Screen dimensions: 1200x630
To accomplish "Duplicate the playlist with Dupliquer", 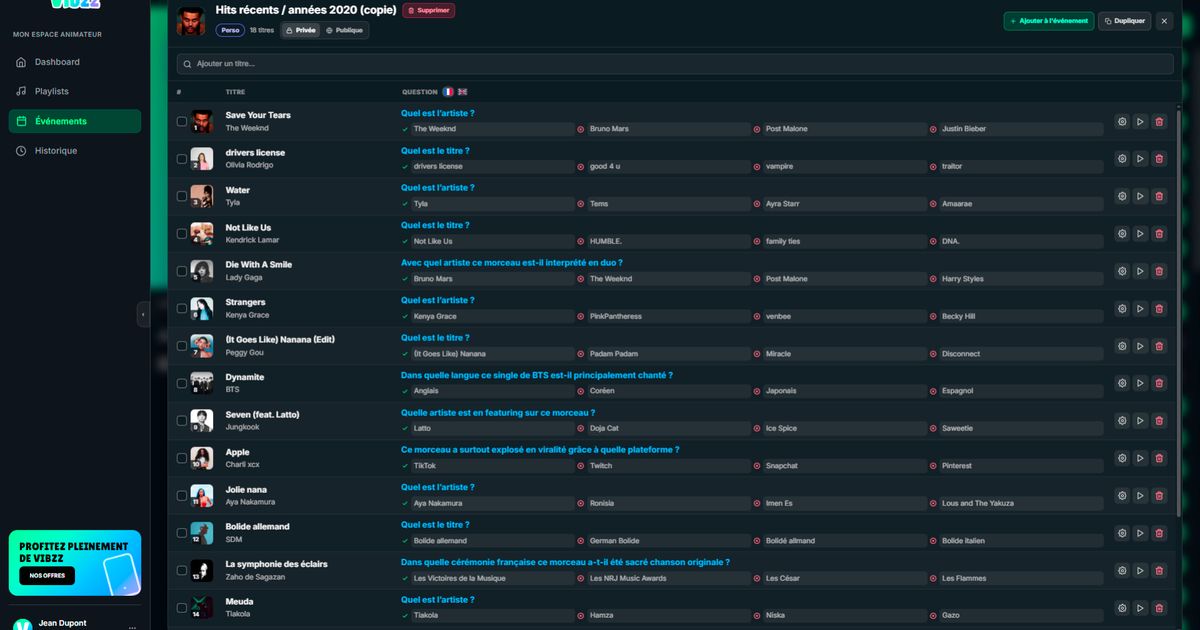I will click(x=1125, y=21).
